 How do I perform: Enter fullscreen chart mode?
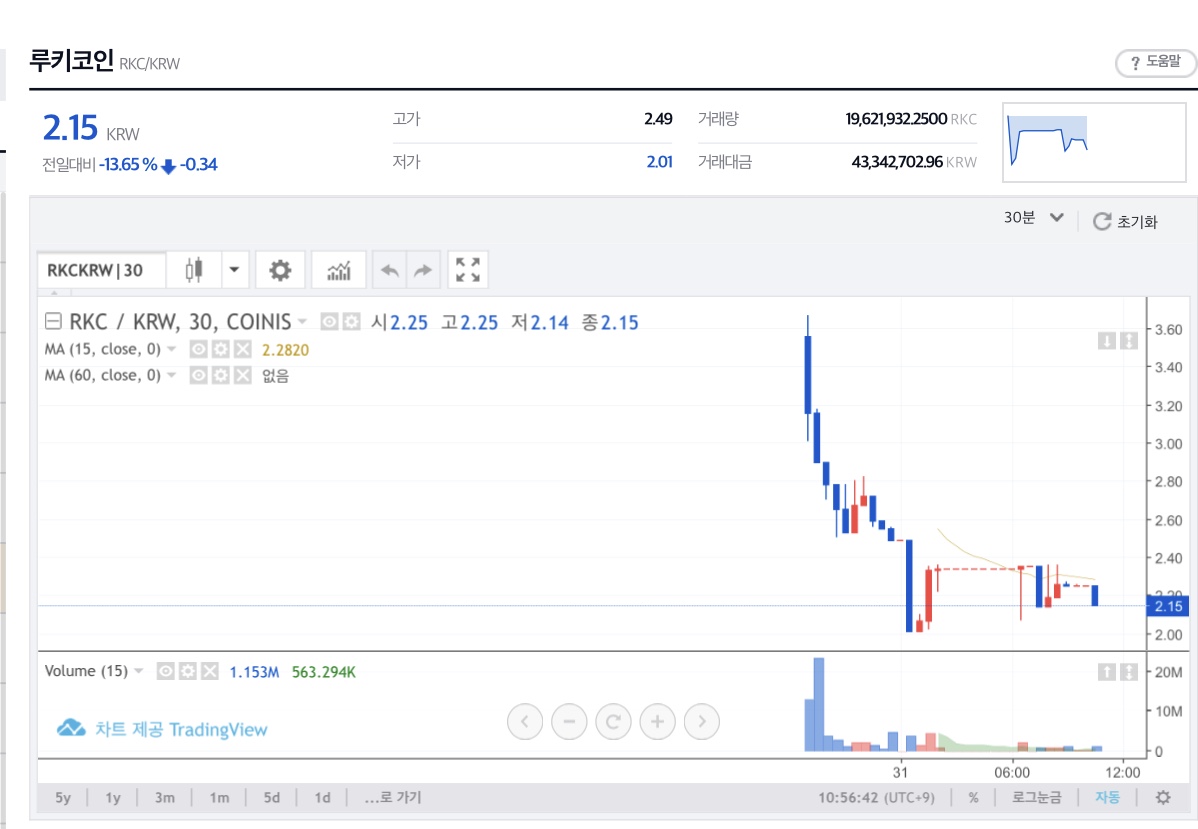point(468,270)
